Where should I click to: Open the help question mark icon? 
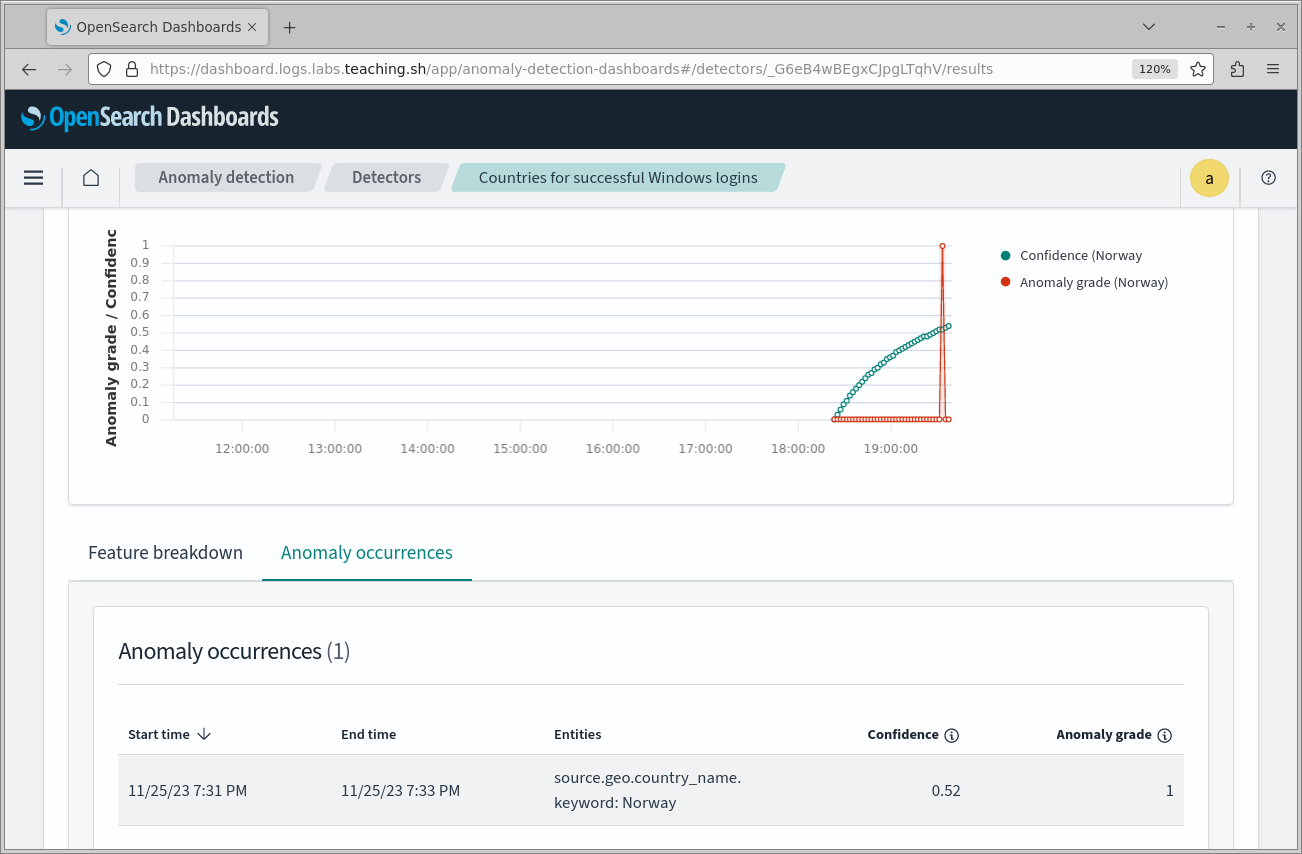pos(1268,178)
